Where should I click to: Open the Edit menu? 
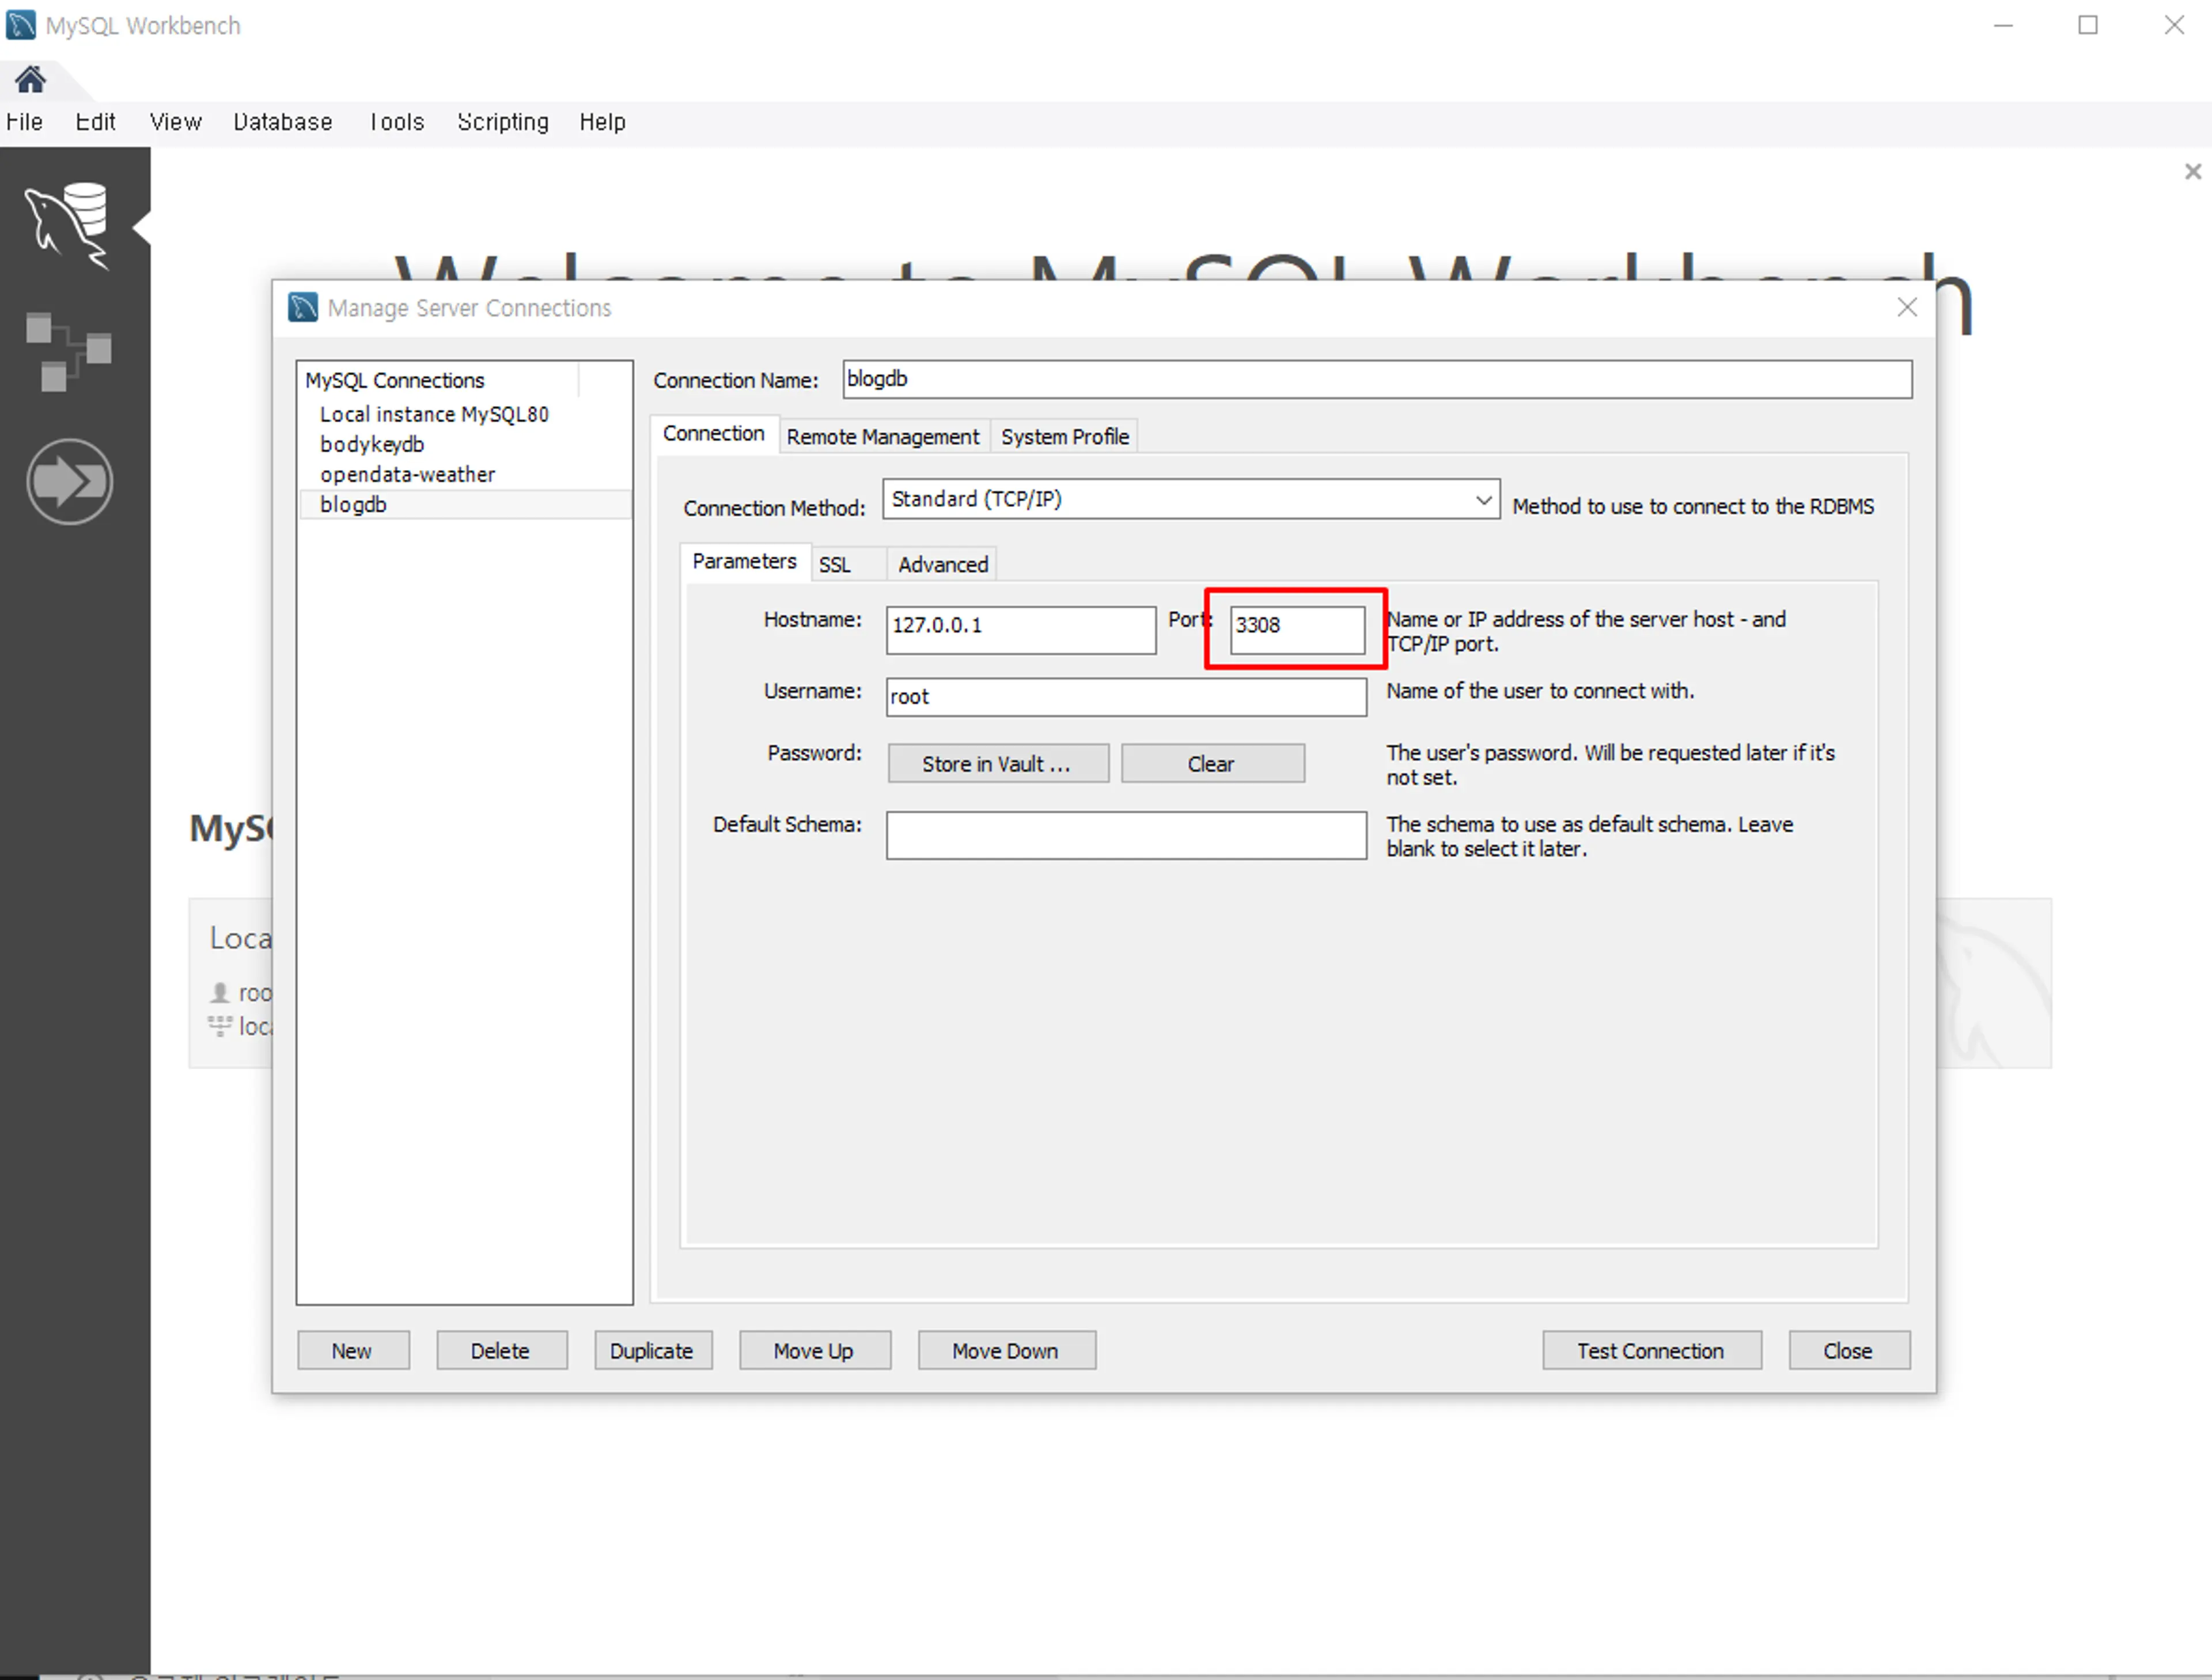95,122
